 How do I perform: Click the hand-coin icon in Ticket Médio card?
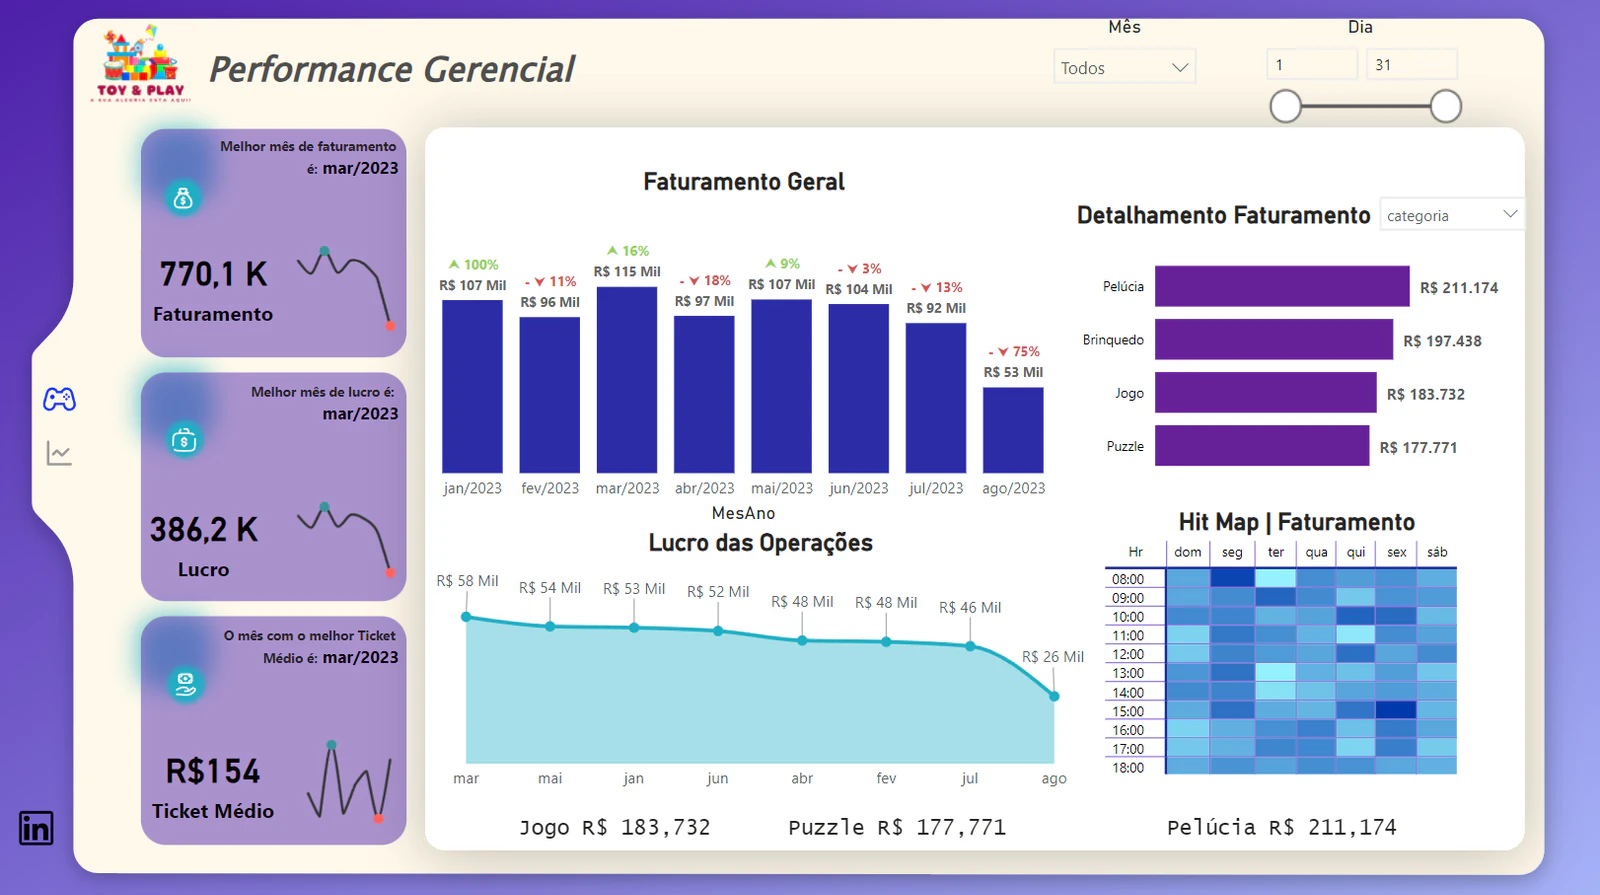(185, 684)
